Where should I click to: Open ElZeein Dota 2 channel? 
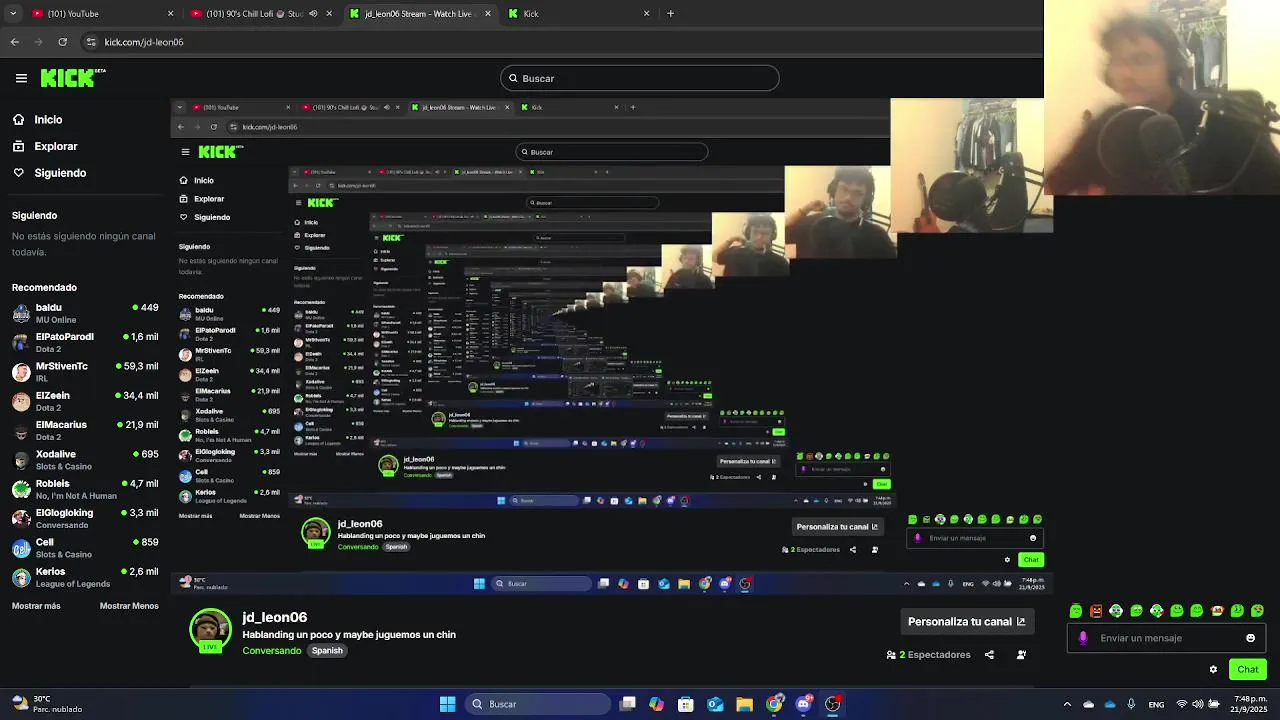85,401
